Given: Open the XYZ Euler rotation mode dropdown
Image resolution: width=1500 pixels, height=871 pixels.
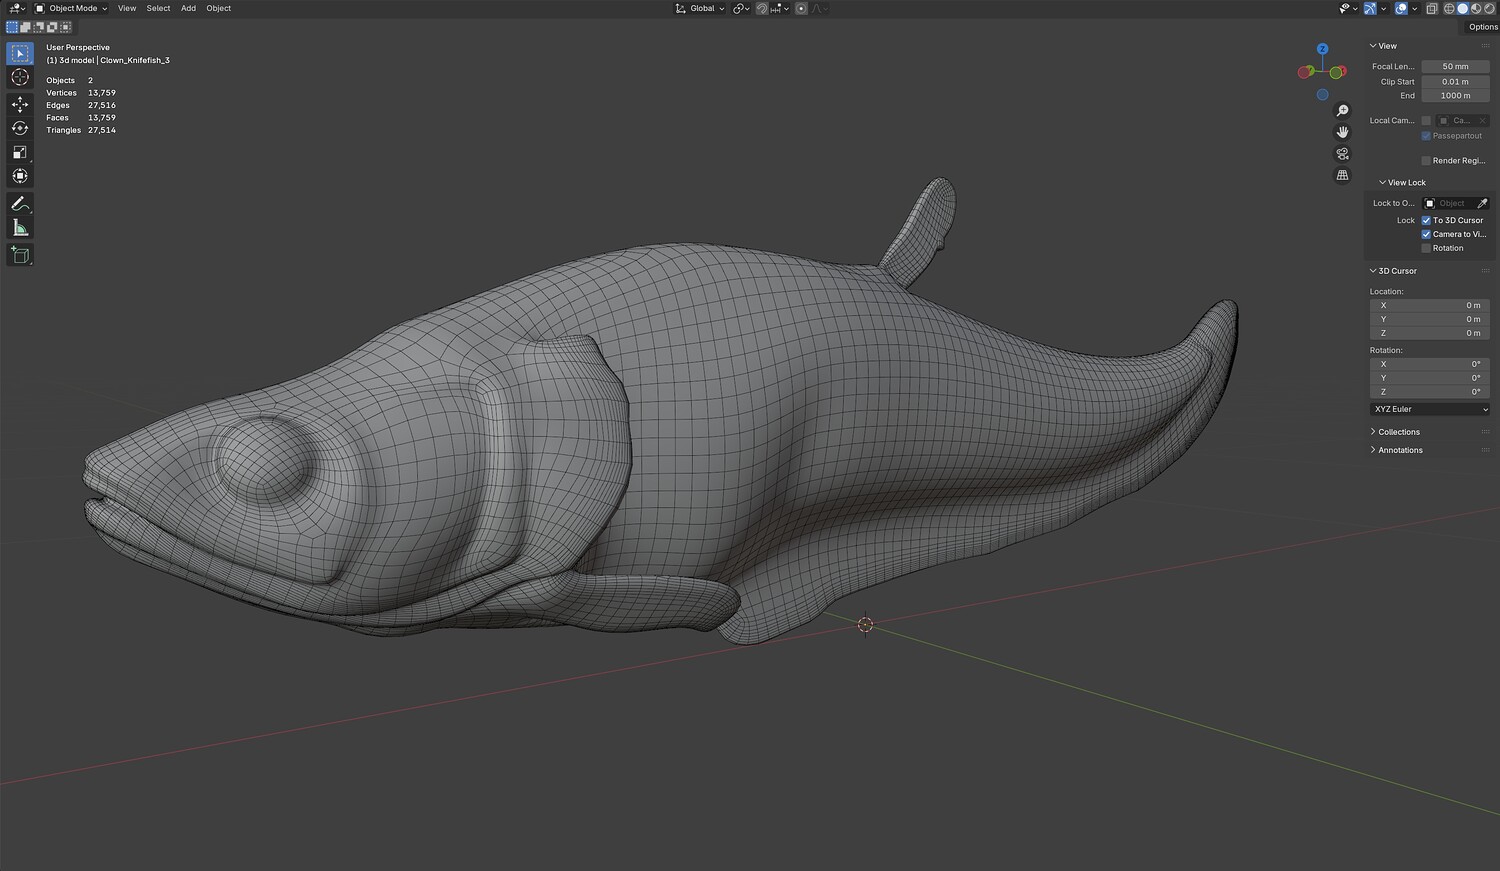Looking at the screenshot, I should point(1429,409).
